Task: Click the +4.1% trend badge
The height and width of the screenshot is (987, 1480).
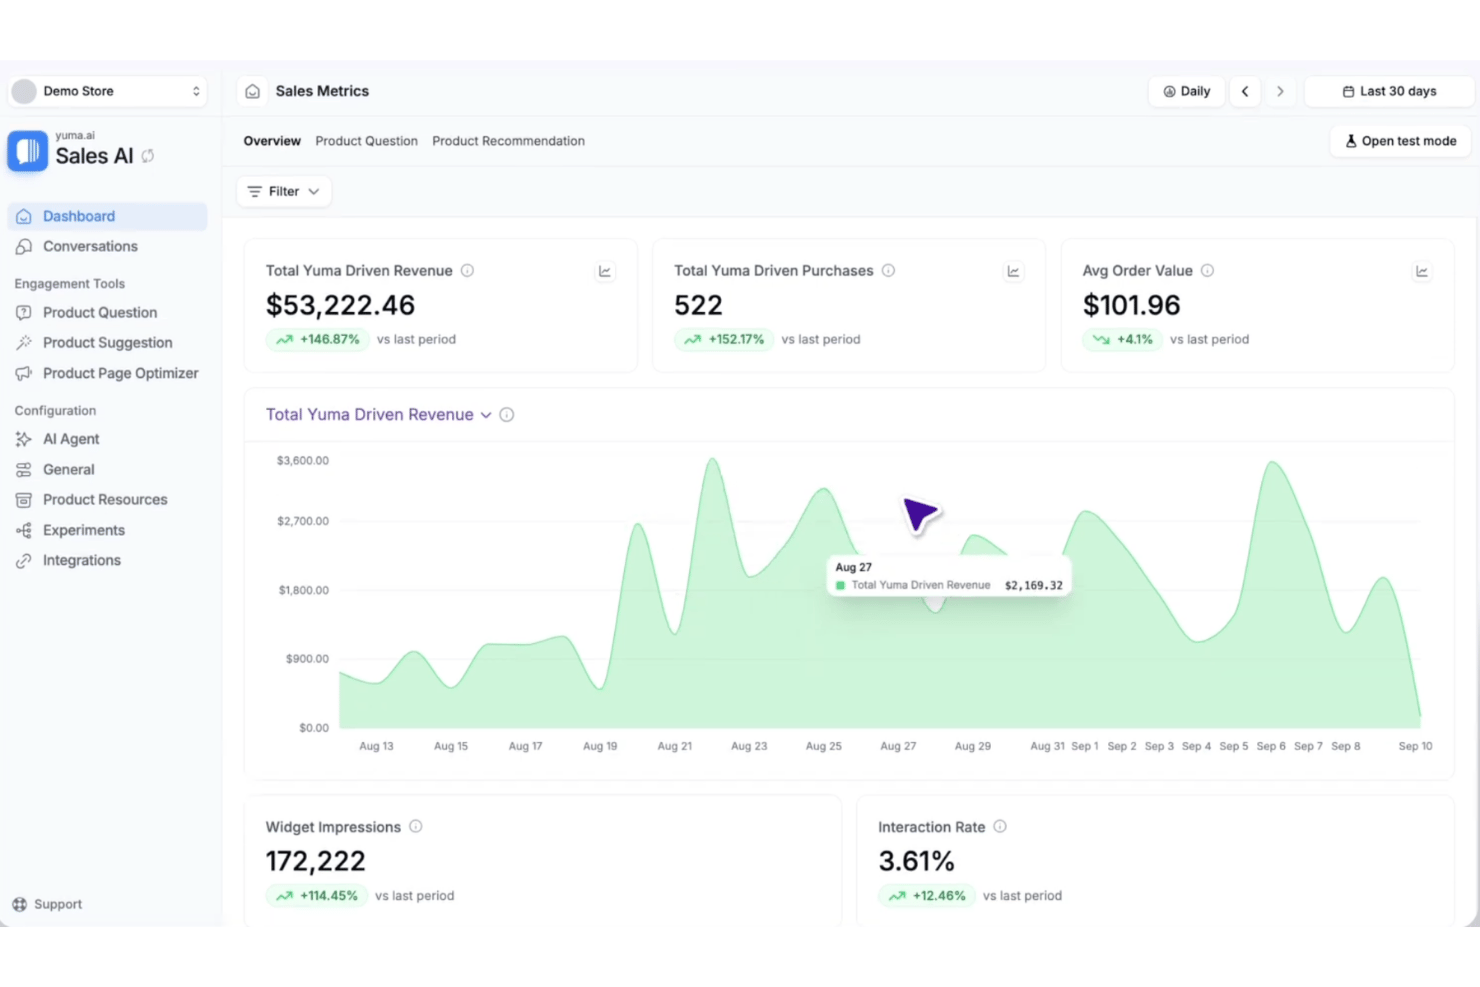Action: [x=1122, y=339]
